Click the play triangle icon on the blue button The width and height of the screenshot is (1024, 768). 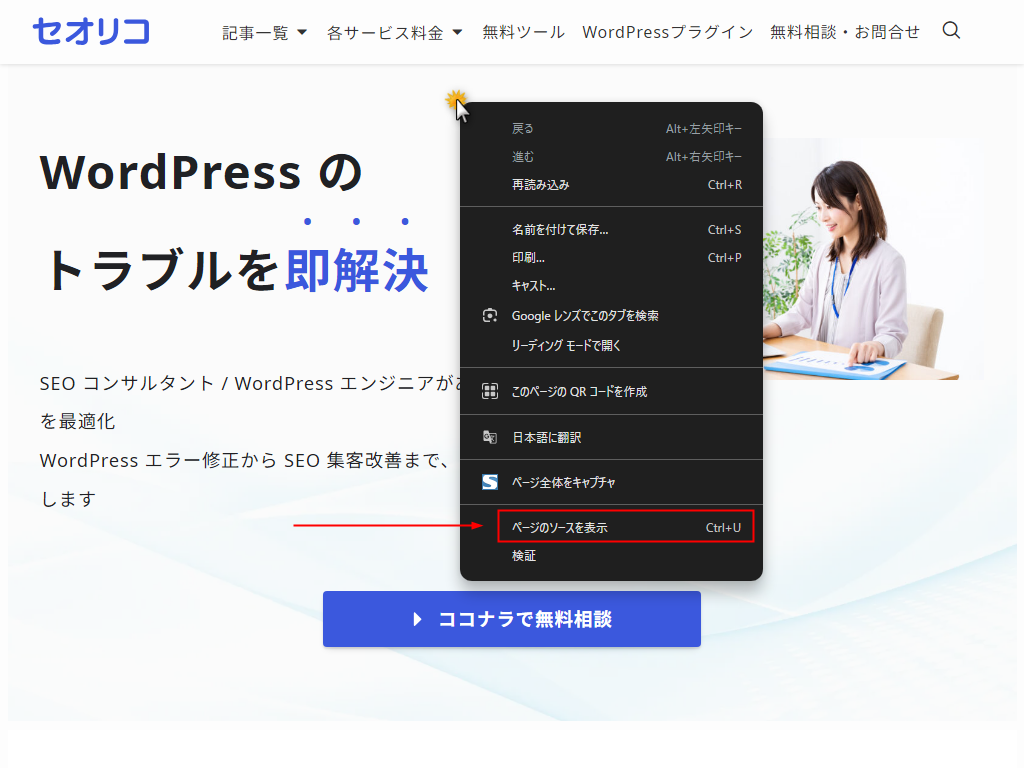click(x=419, y=618)
